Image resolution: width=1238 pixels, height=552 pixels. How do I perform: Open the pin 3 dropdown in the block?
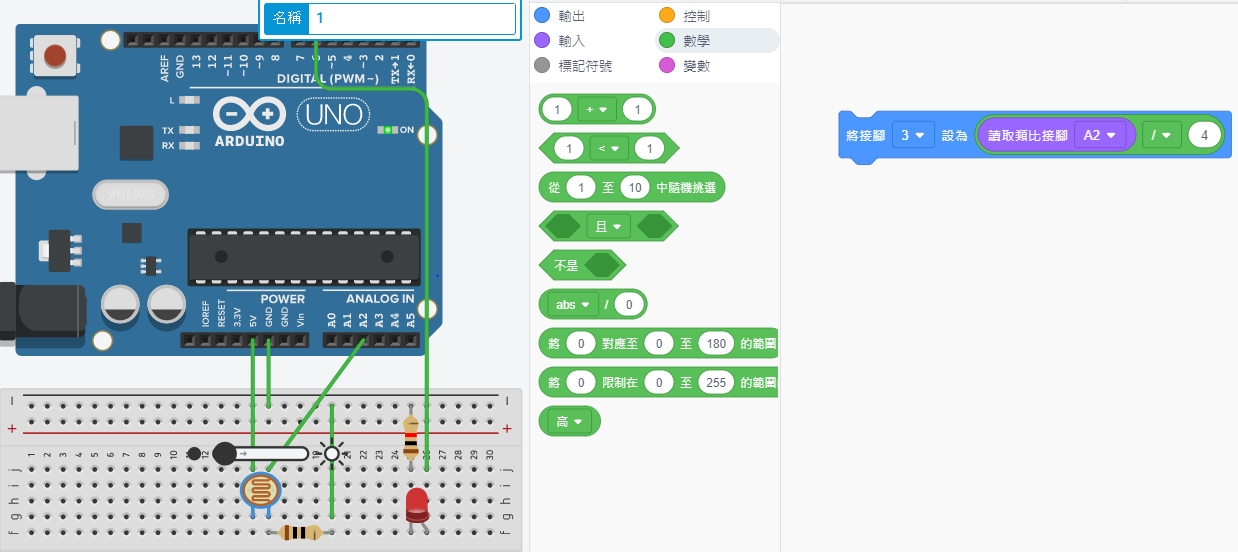(x=911, y=135)
